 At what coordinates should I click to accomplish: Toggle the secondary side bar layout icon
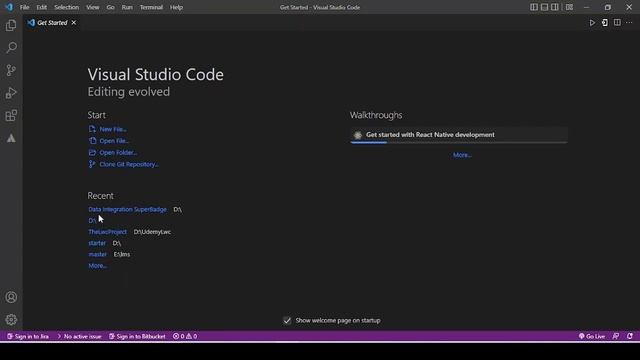(555, 7)
